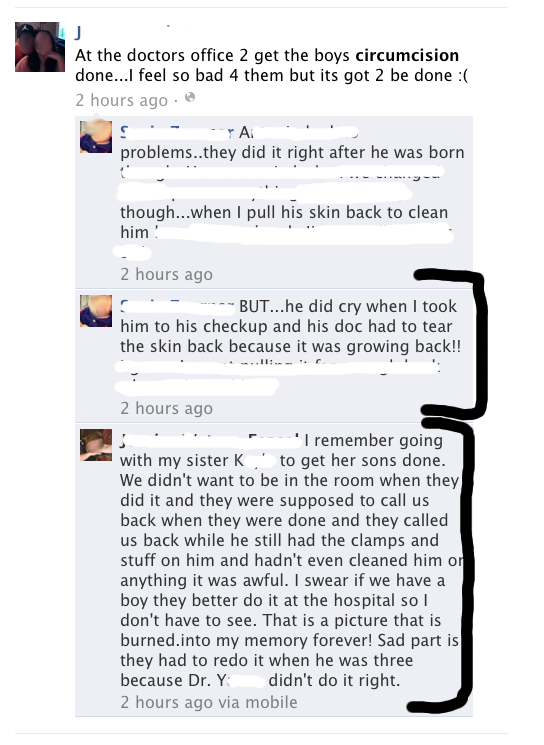The height and width of the screenshot is (745, 544).
Task: Click the name link before 'I remember going'
Action: [210, 440]
